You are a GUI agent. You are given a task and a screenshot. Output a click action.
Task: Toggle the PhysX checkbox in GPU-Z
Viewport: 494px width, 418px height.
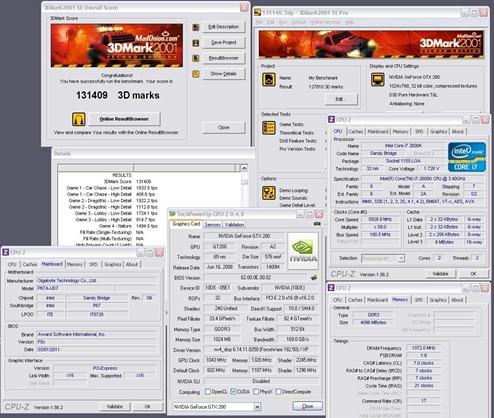click(256, 391)
